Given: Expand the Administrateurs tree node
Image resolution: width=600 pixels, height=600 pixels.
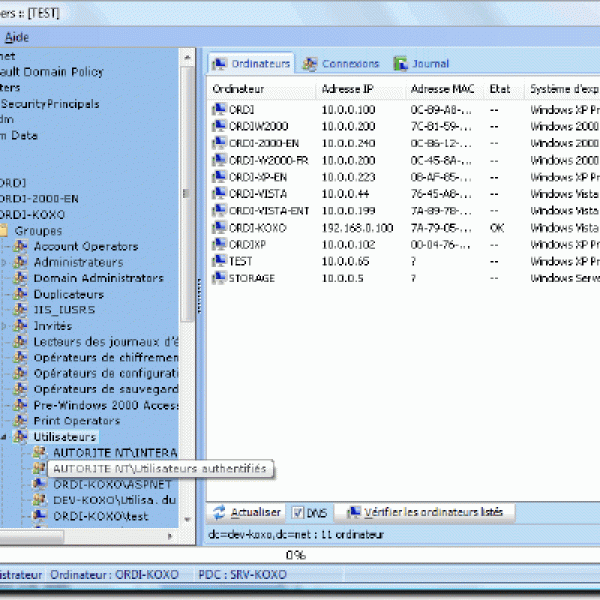Looking at the screenshot, I should [x=4, y=262].
